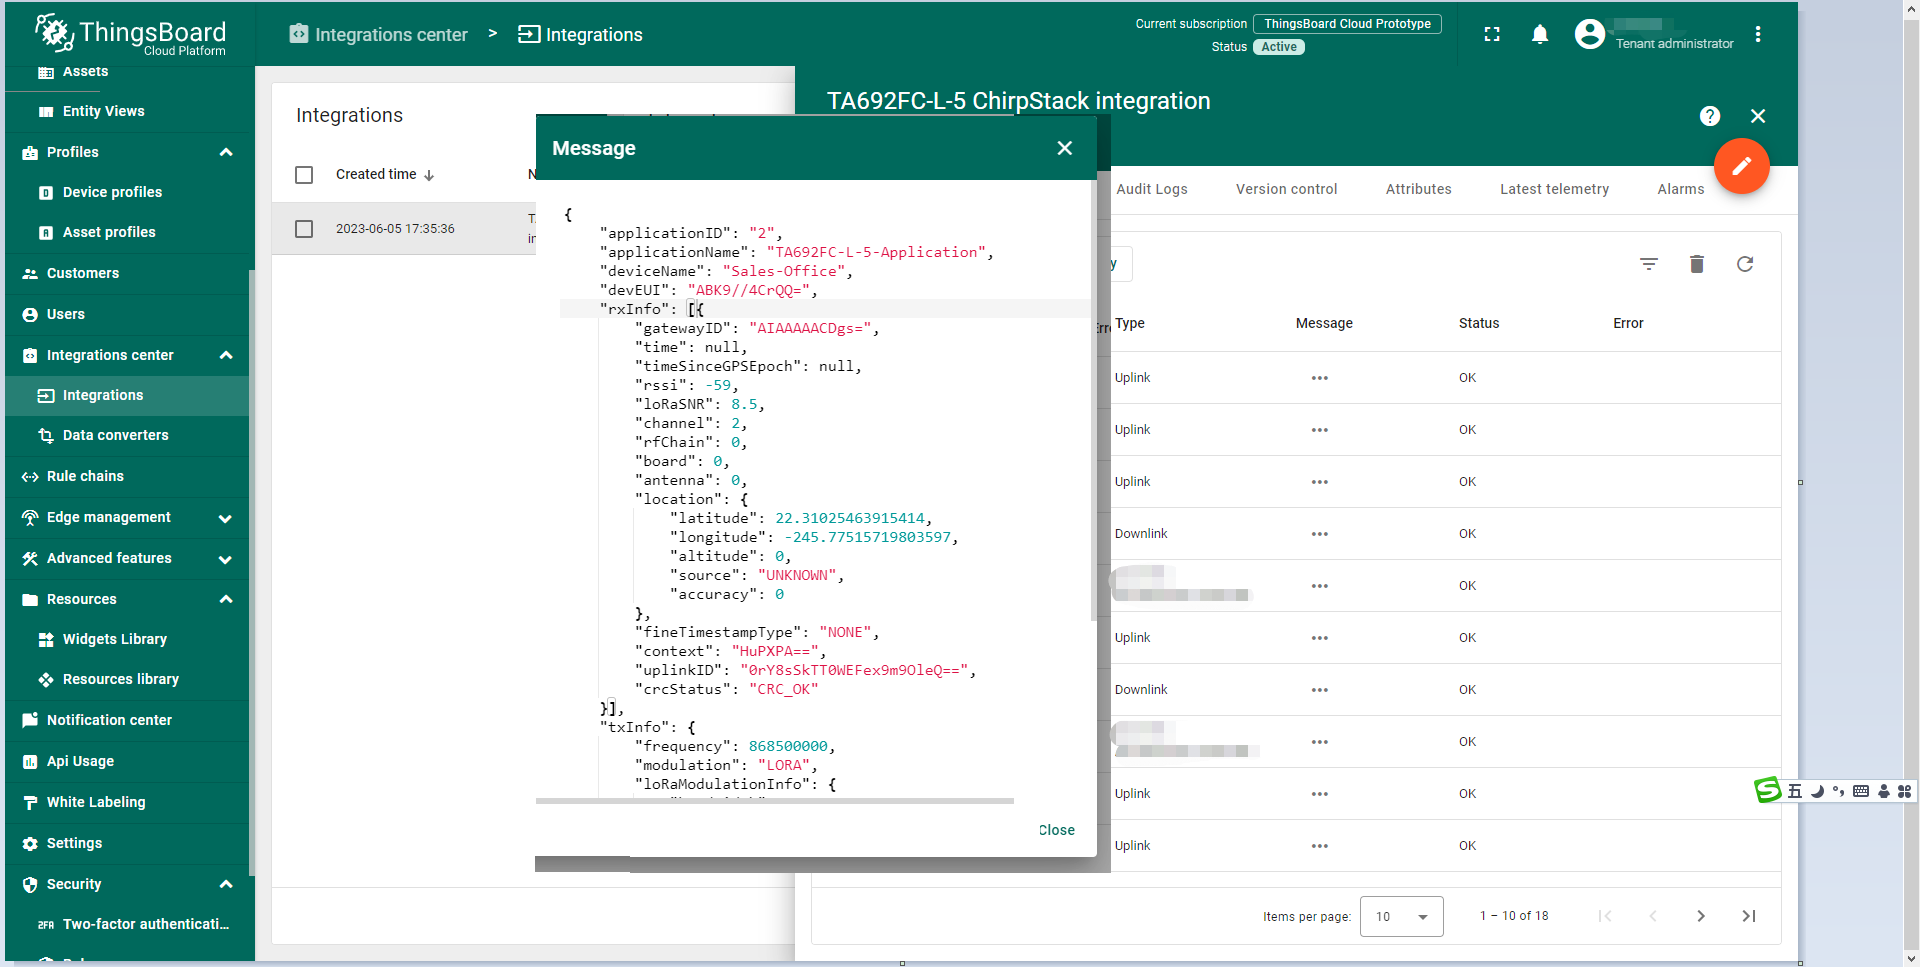Click the Status column header
The width and height of the screenshot is (1920, 967).
pyautogui.click(x=1479, y=323)
